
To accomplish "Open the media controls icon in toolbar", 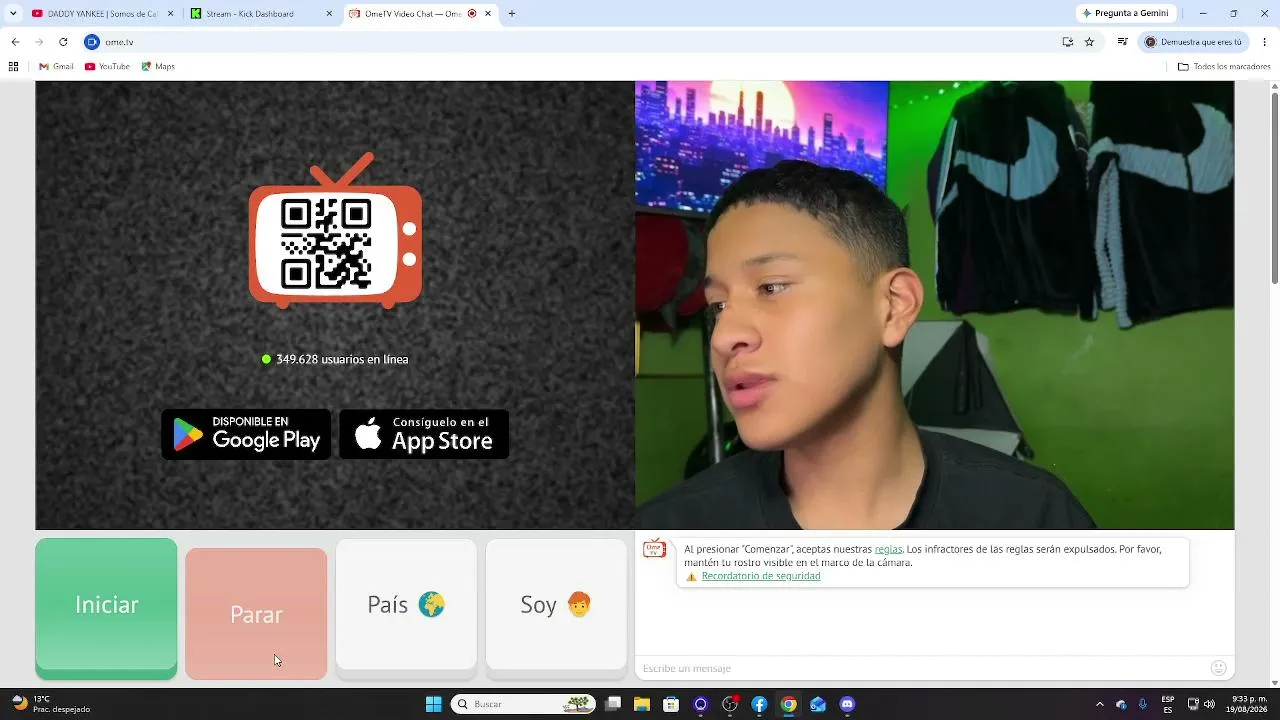I will click(1123, 42).
